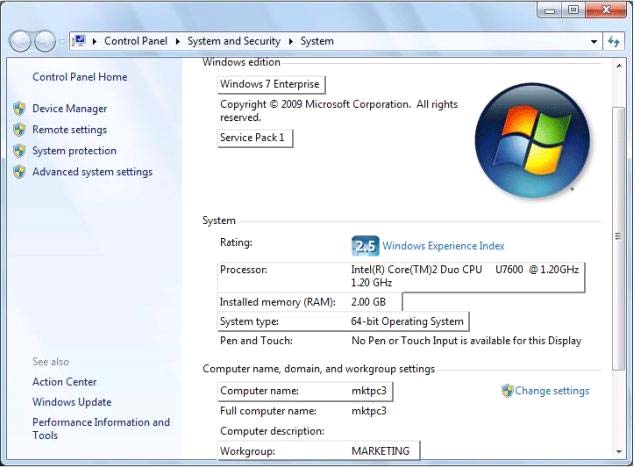Image resolution: width=635 pixels, height=468 pixels.
Task: Click shield icon beside Change settings
Action: tap(507, 391)
